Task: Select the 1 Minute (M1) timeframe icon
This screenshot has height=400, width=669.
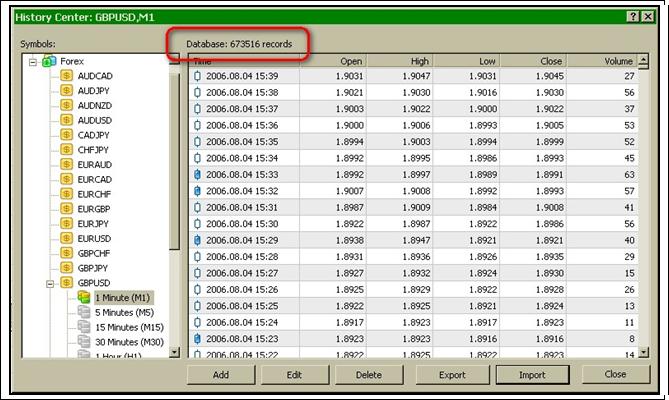Action: point(85,297)
